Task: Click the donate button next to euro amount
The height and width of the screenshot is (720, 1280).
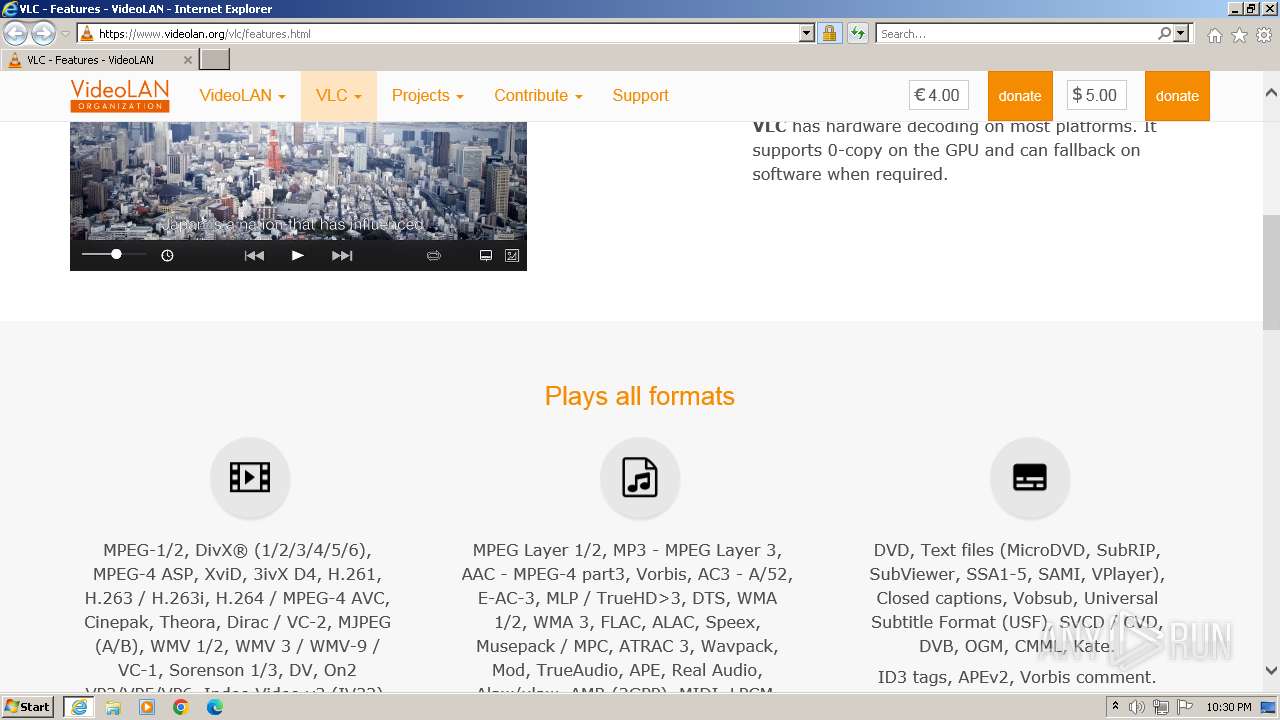Action: pyautogui.click(x=1020, y=96)
